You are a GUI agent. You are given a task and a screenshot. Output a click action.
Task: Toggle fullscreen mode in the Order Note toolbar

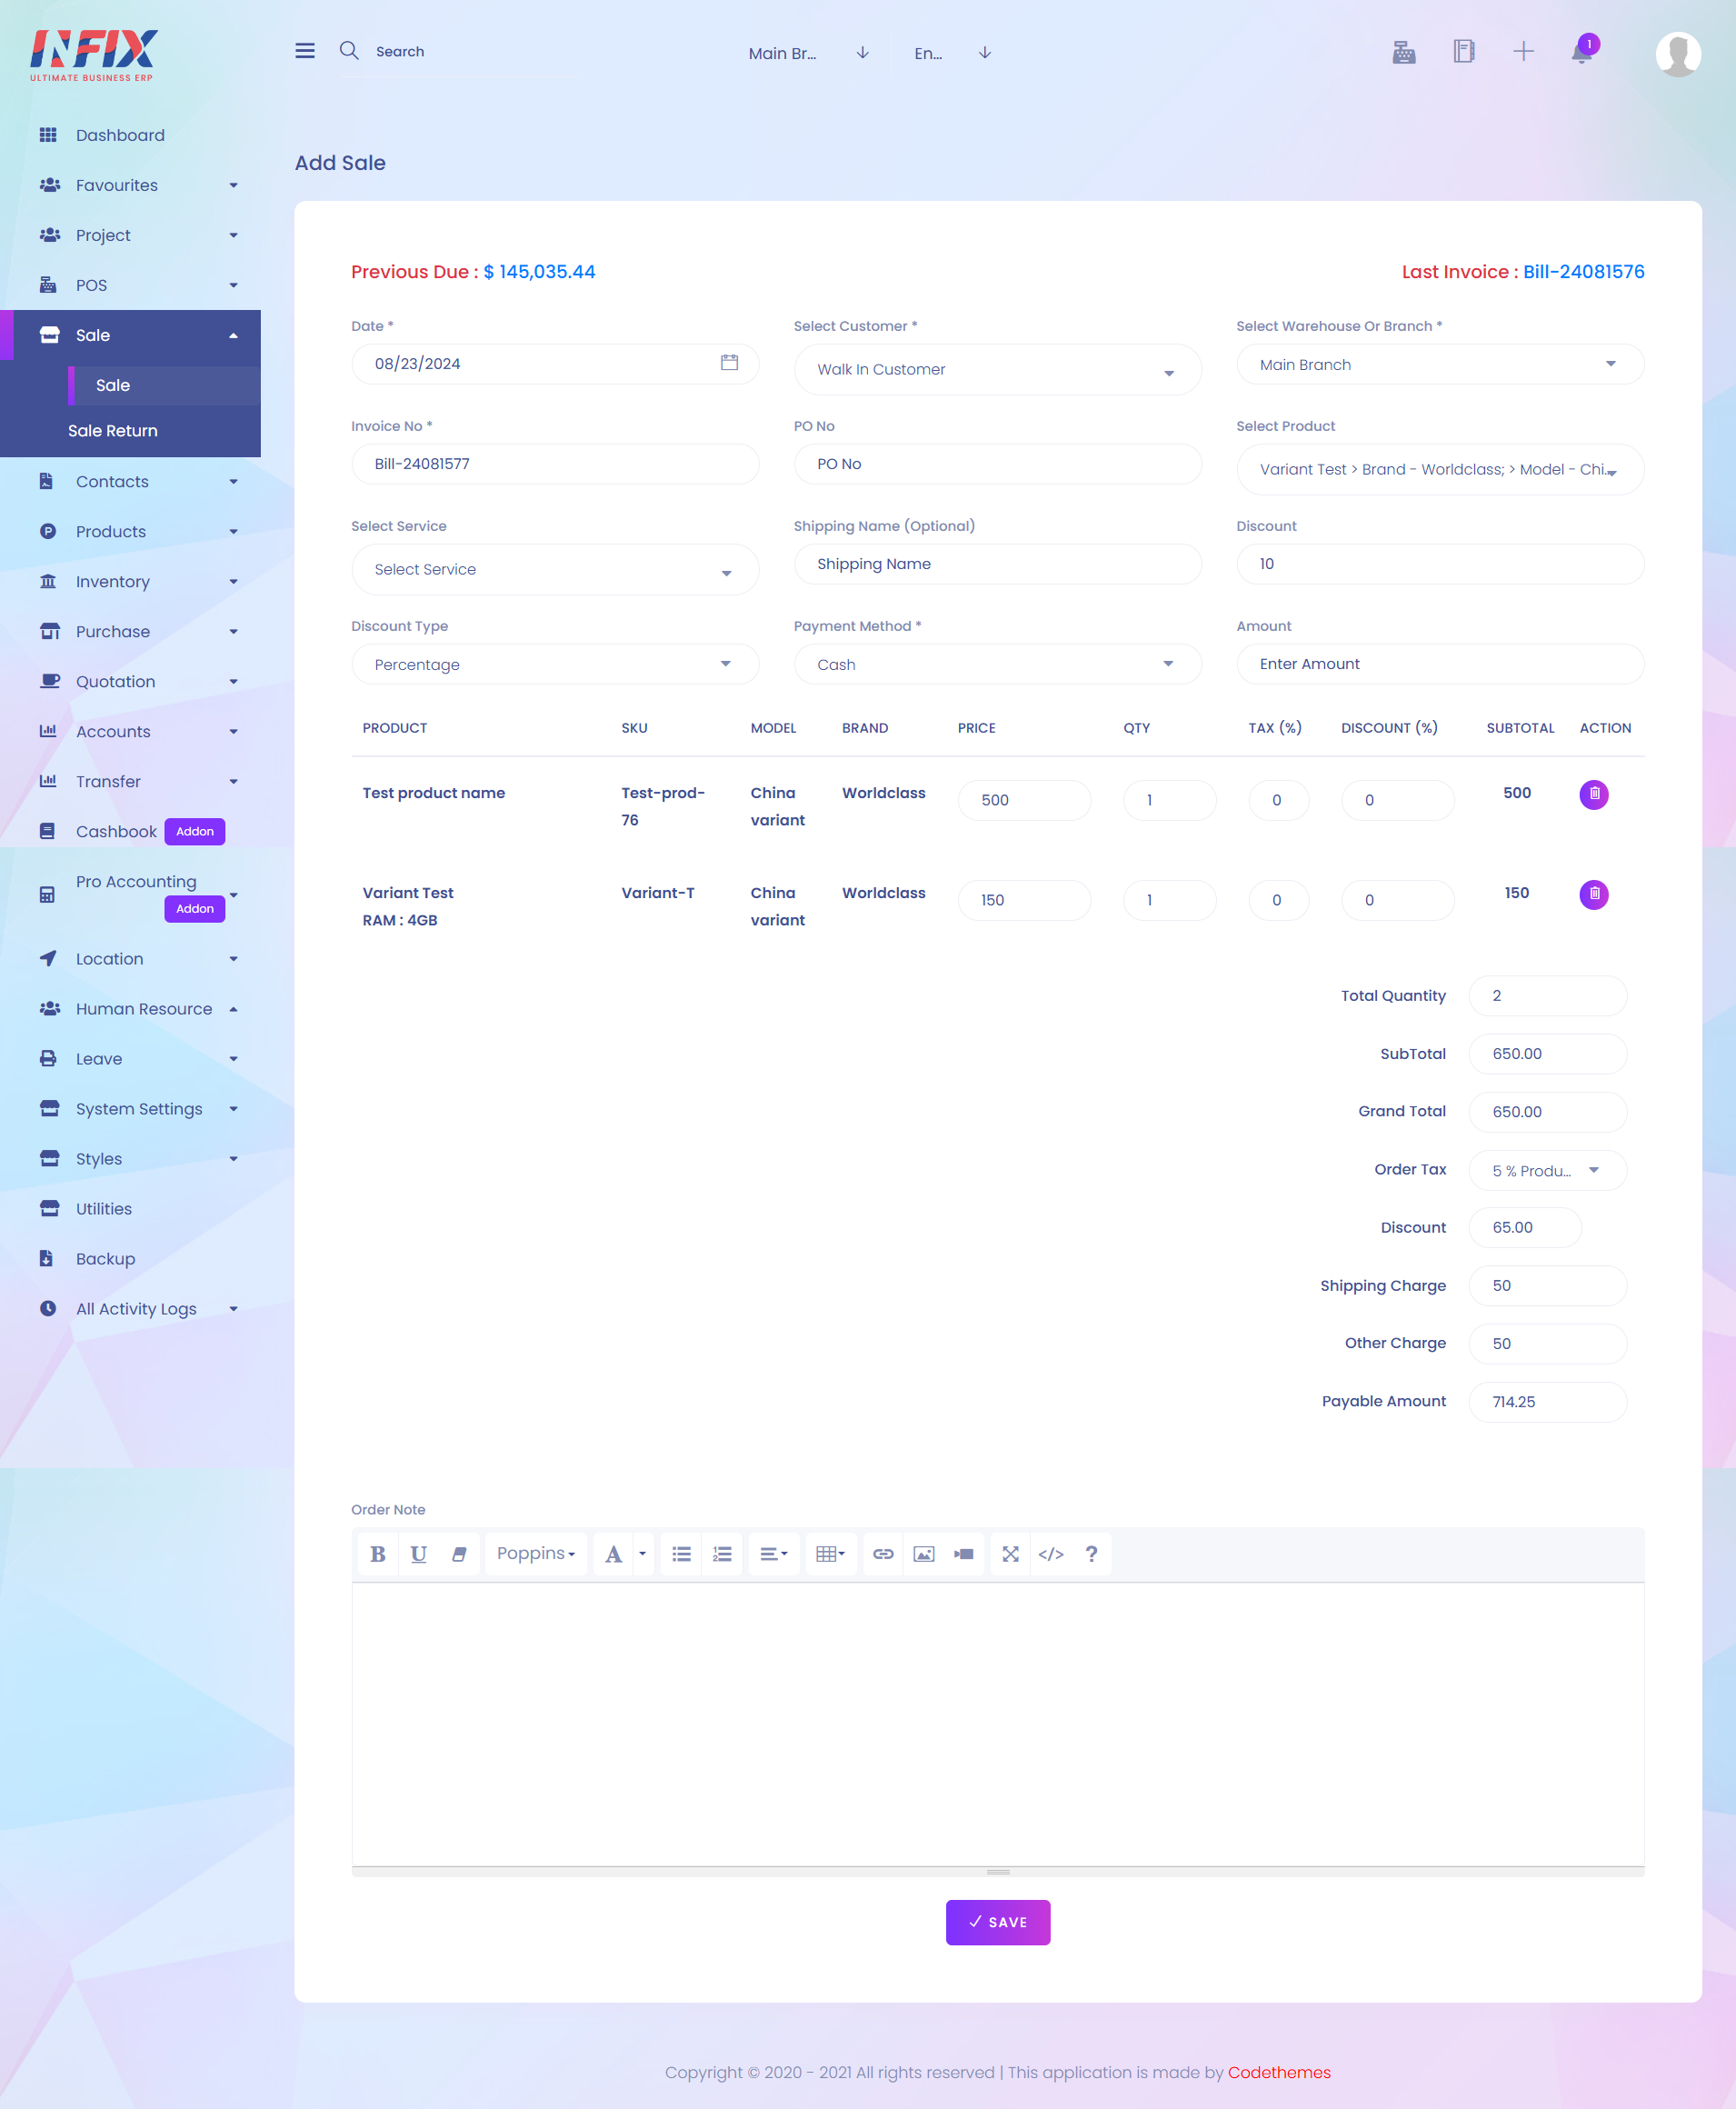[1010, 1554]
